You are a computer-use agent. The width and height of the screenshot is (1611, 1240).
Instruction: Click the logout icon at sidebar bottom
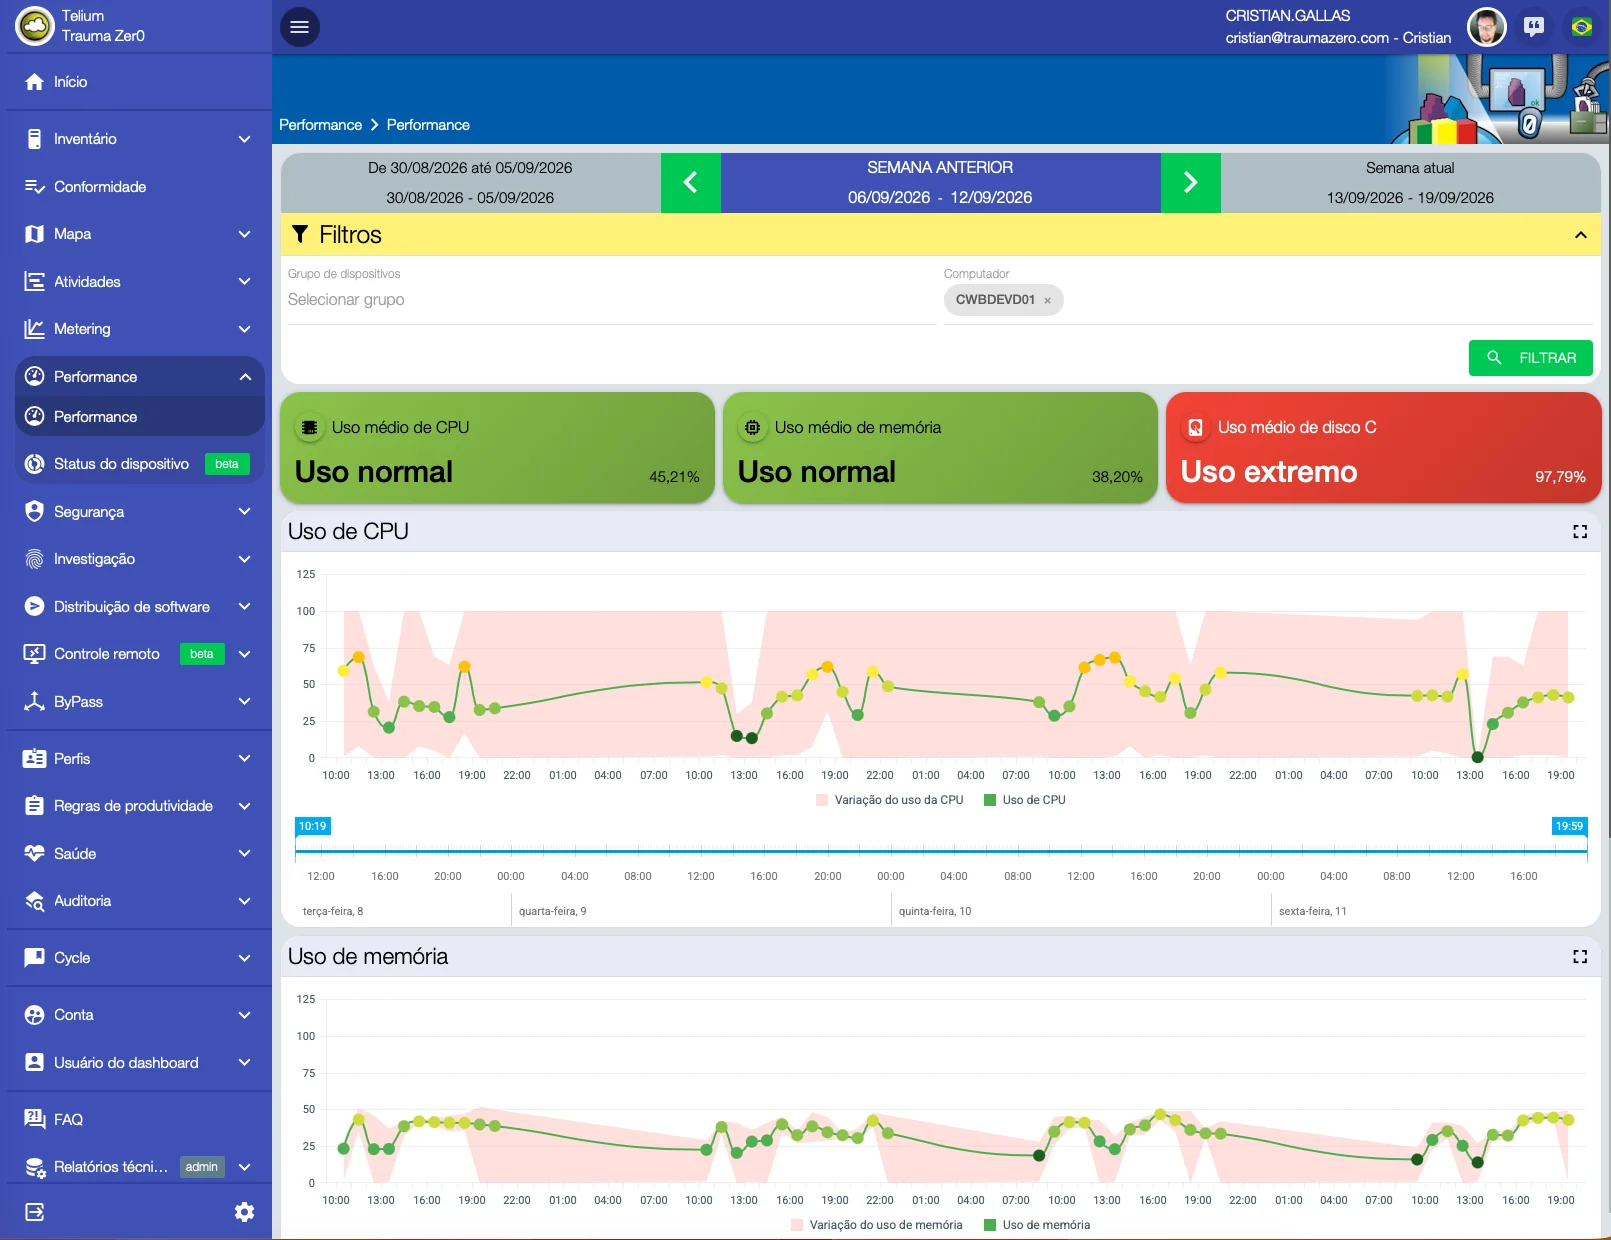tap(34, 1212)
